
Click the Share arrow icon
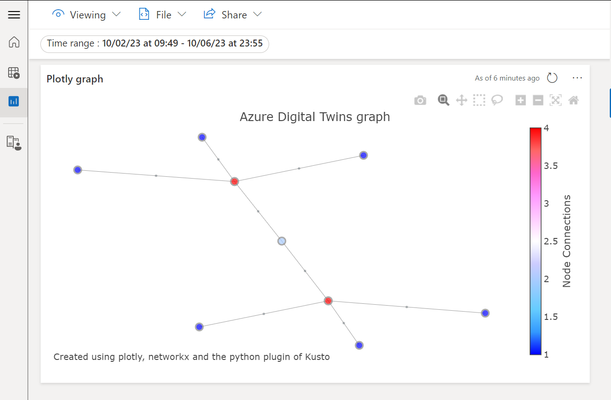pyautogui.click(x=209, y=14)
